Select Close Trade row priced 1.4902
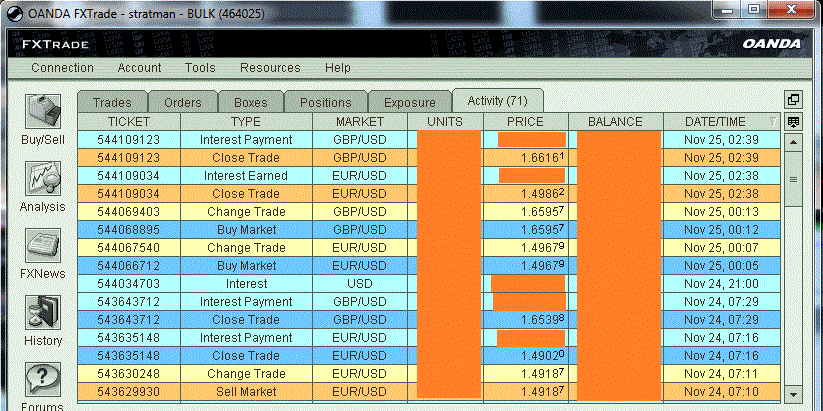823x411 pixels. click(429, 355)
